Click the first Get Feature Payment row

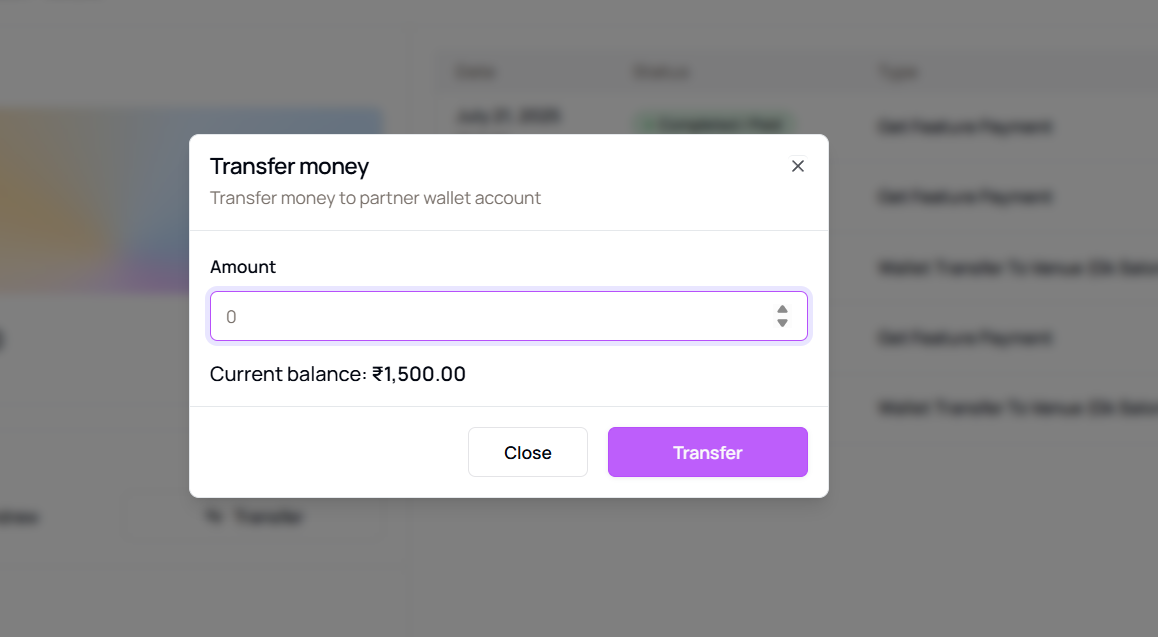[965, 126]
